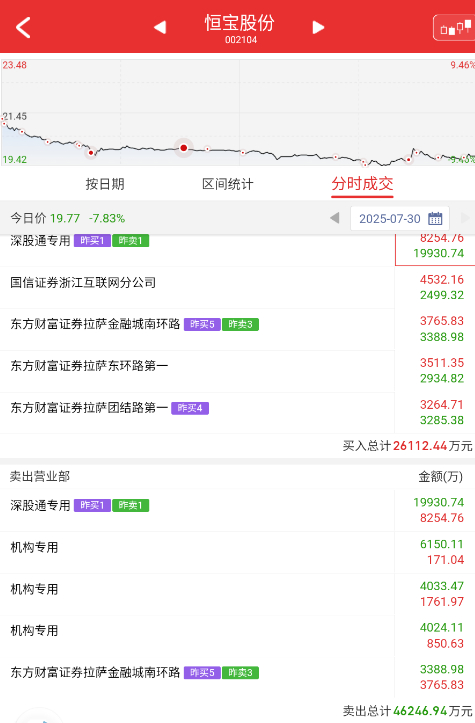The width and height of the screenshot is (475, 723).
Task: Click the 金额(万) column header
Action: tap(440, 476)
